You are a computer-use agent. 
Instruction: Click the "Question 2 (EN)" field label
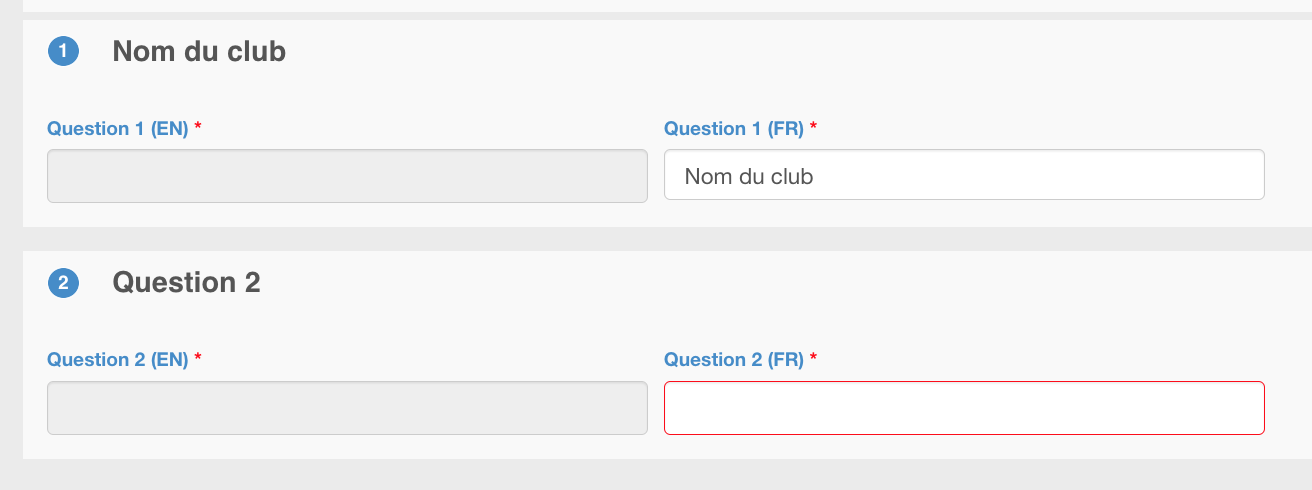pos(118,360)
